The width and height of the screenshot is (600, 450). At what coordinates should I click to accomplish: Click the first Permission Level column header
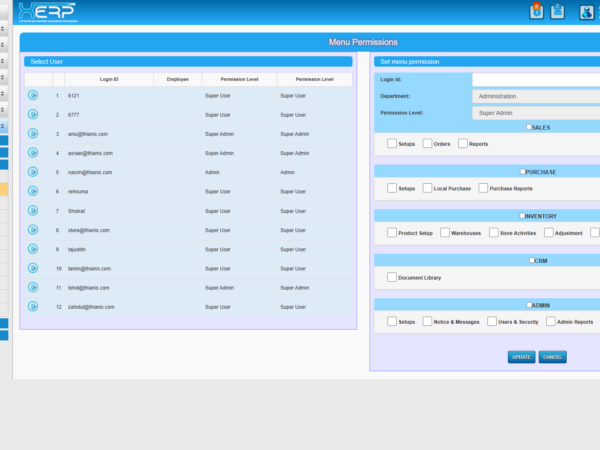click(x=239, y=79)
